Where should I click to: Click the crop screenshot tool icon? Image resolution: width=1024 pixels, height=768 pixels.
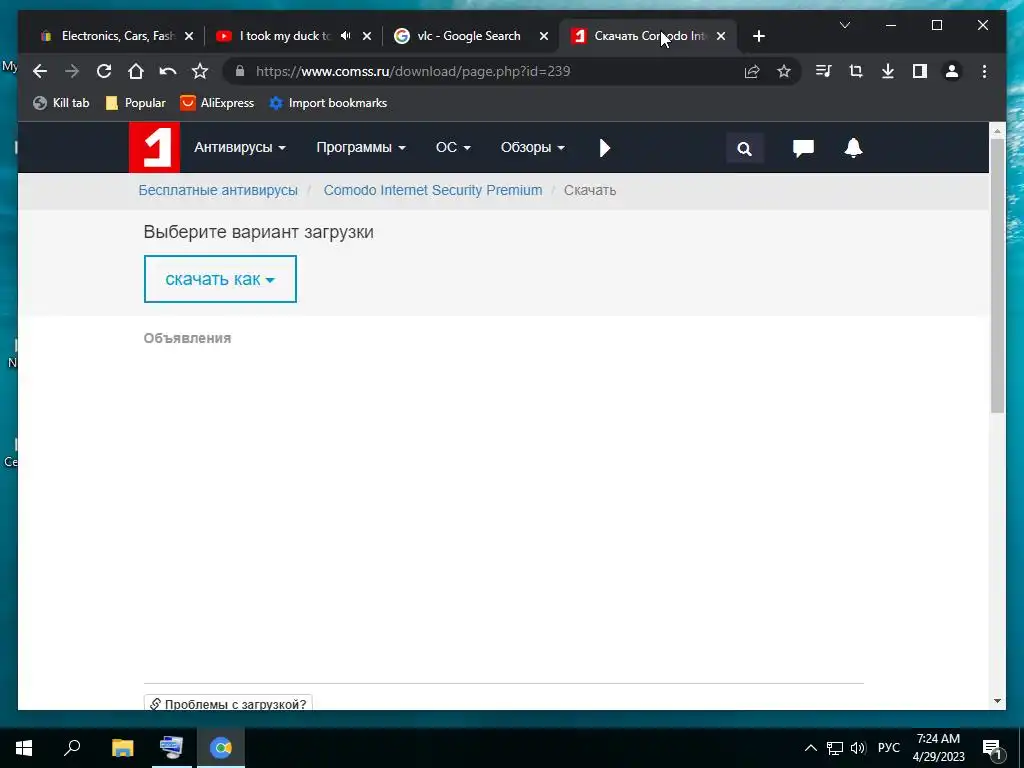click(x=856, y=71)
